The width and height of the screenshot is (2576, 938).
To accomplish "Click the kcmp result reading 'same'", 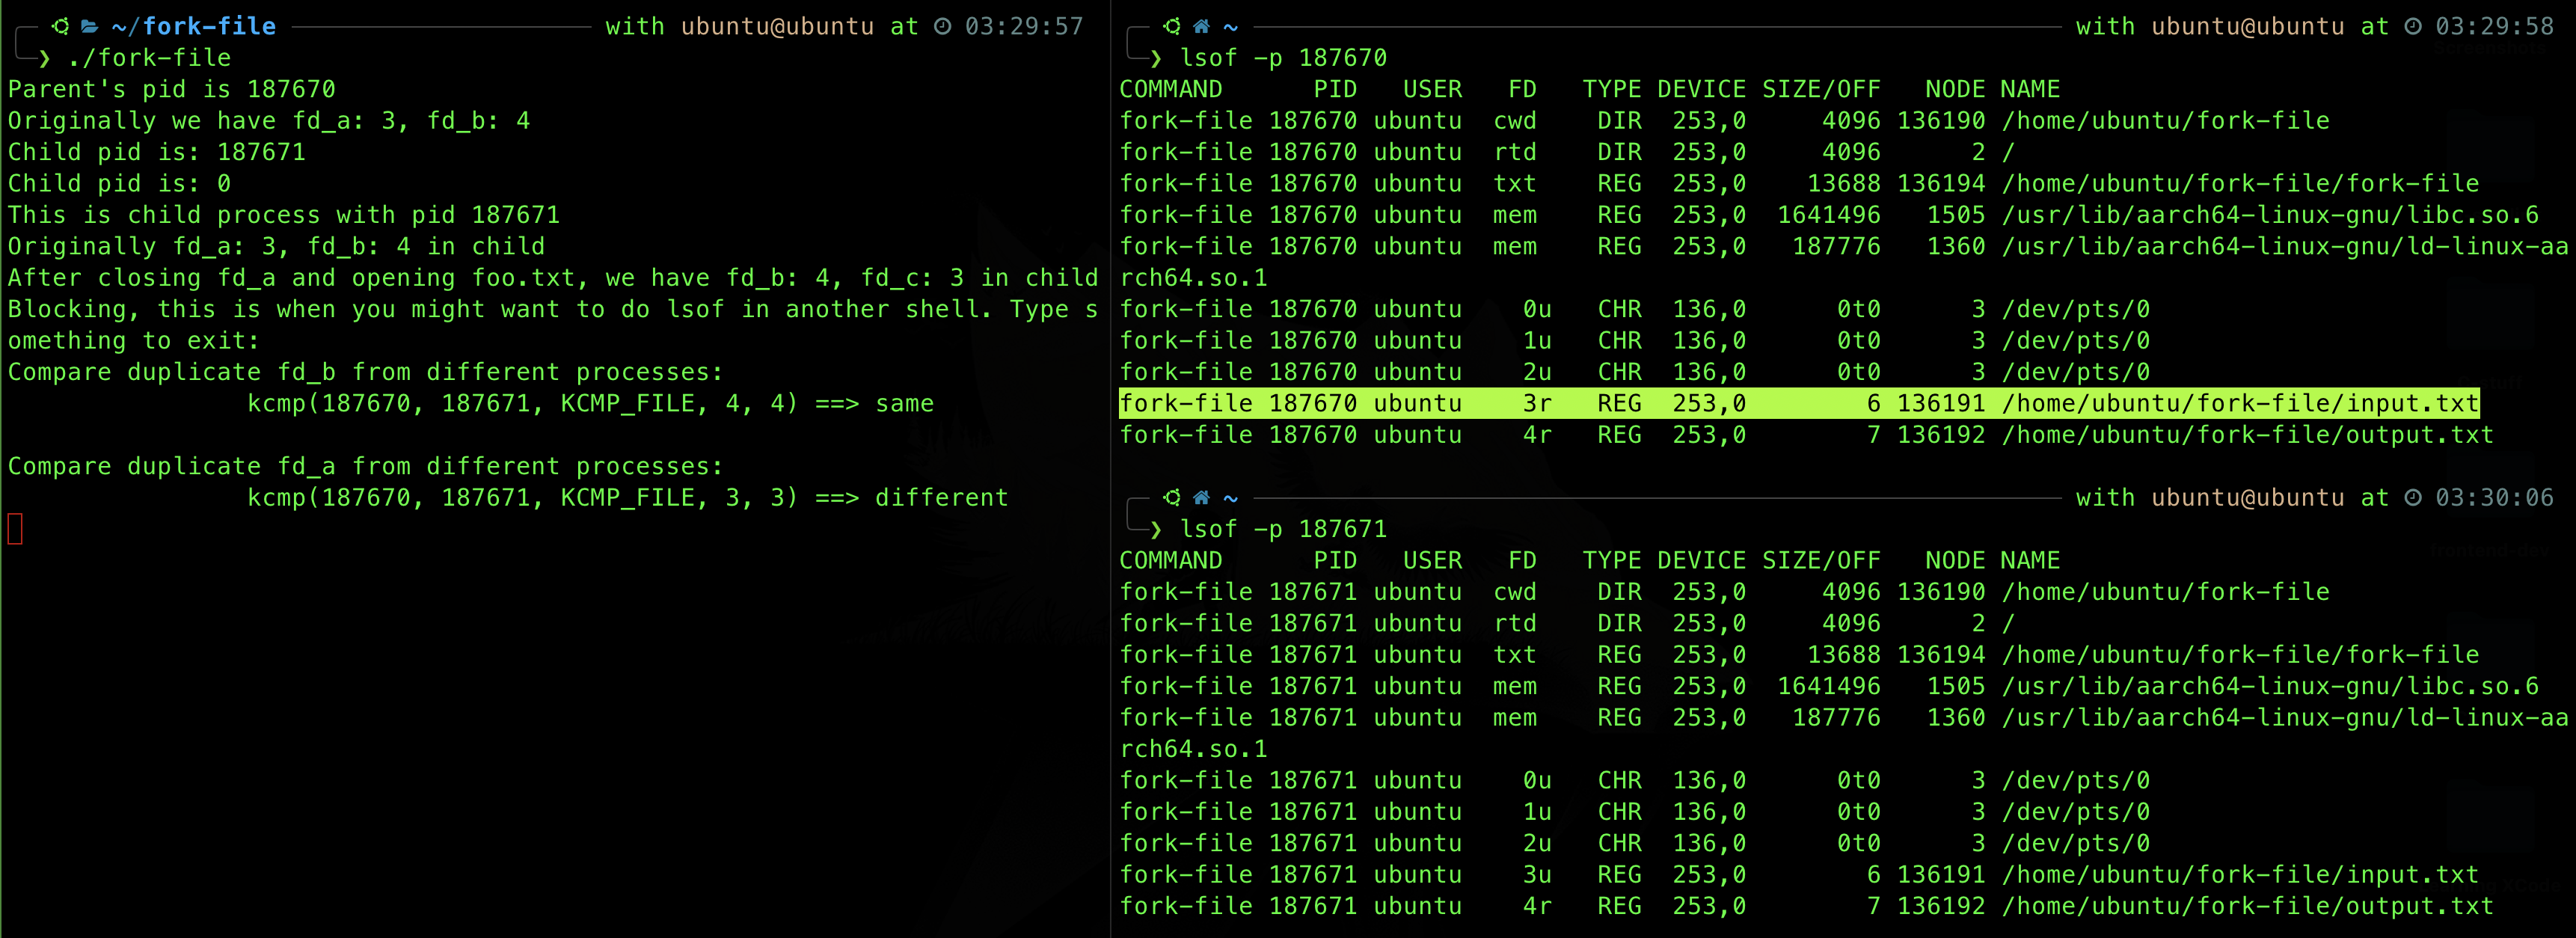I will pos(904,403).
